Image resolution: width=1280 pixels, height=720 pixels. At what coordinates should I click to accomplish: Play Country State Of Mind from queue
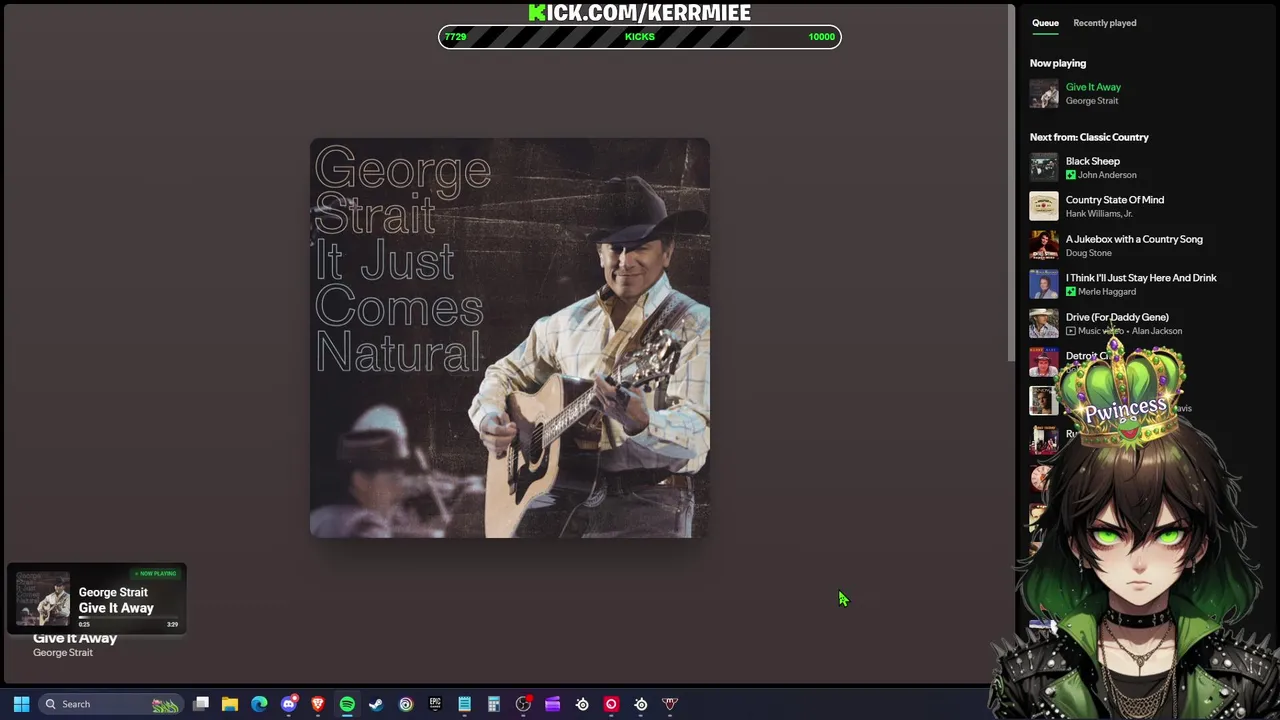point(1115,200)
